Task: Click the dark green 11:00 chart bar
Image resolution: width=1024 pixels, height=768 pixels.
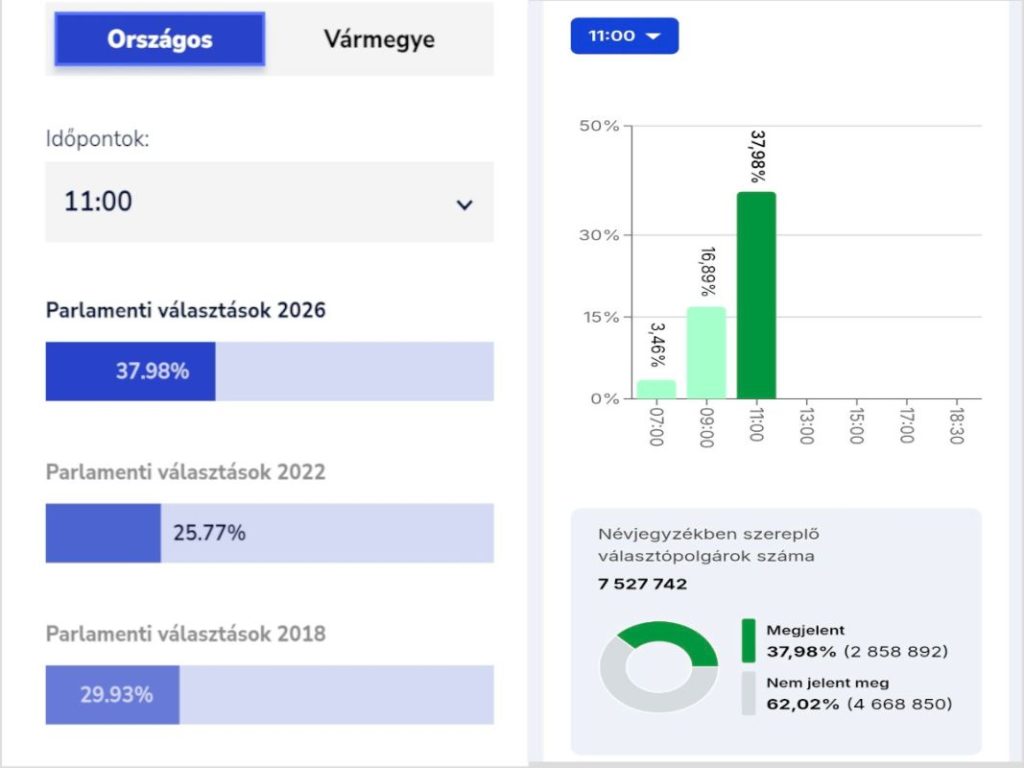Action: coord(756,295)
